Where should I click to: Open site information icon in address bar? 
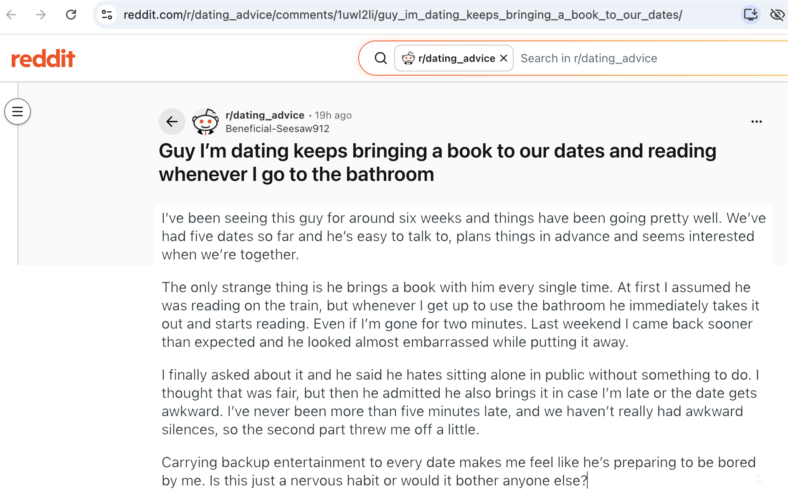click(107, 15)
